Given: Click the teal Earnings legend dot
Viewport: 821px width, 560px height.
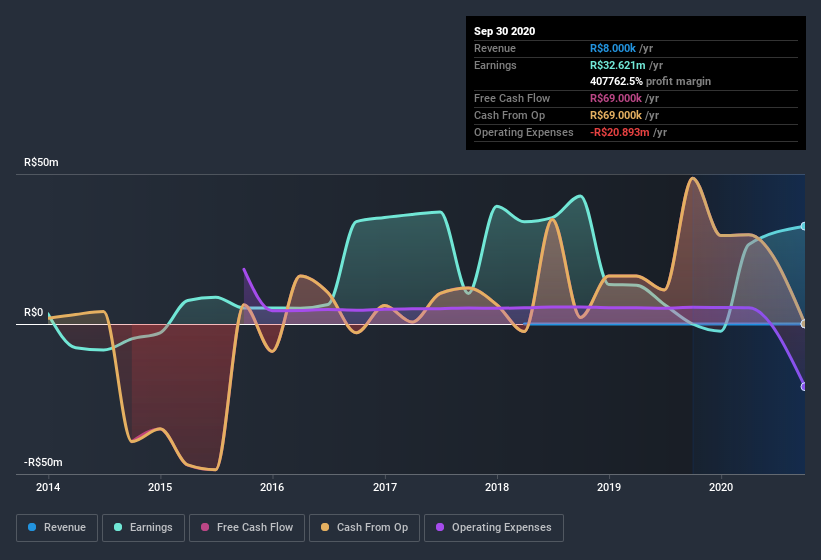Looking at the screenshot, I should click(118, 527).
